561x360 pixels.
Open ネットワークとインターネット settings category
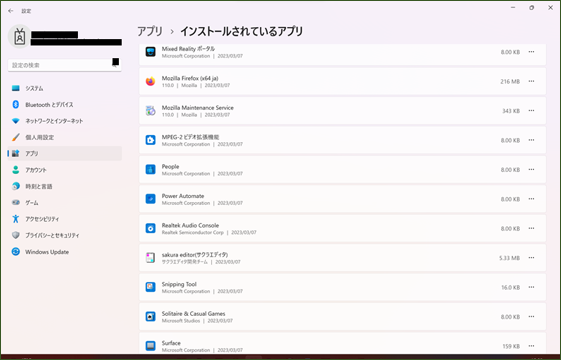coord(65,121)
